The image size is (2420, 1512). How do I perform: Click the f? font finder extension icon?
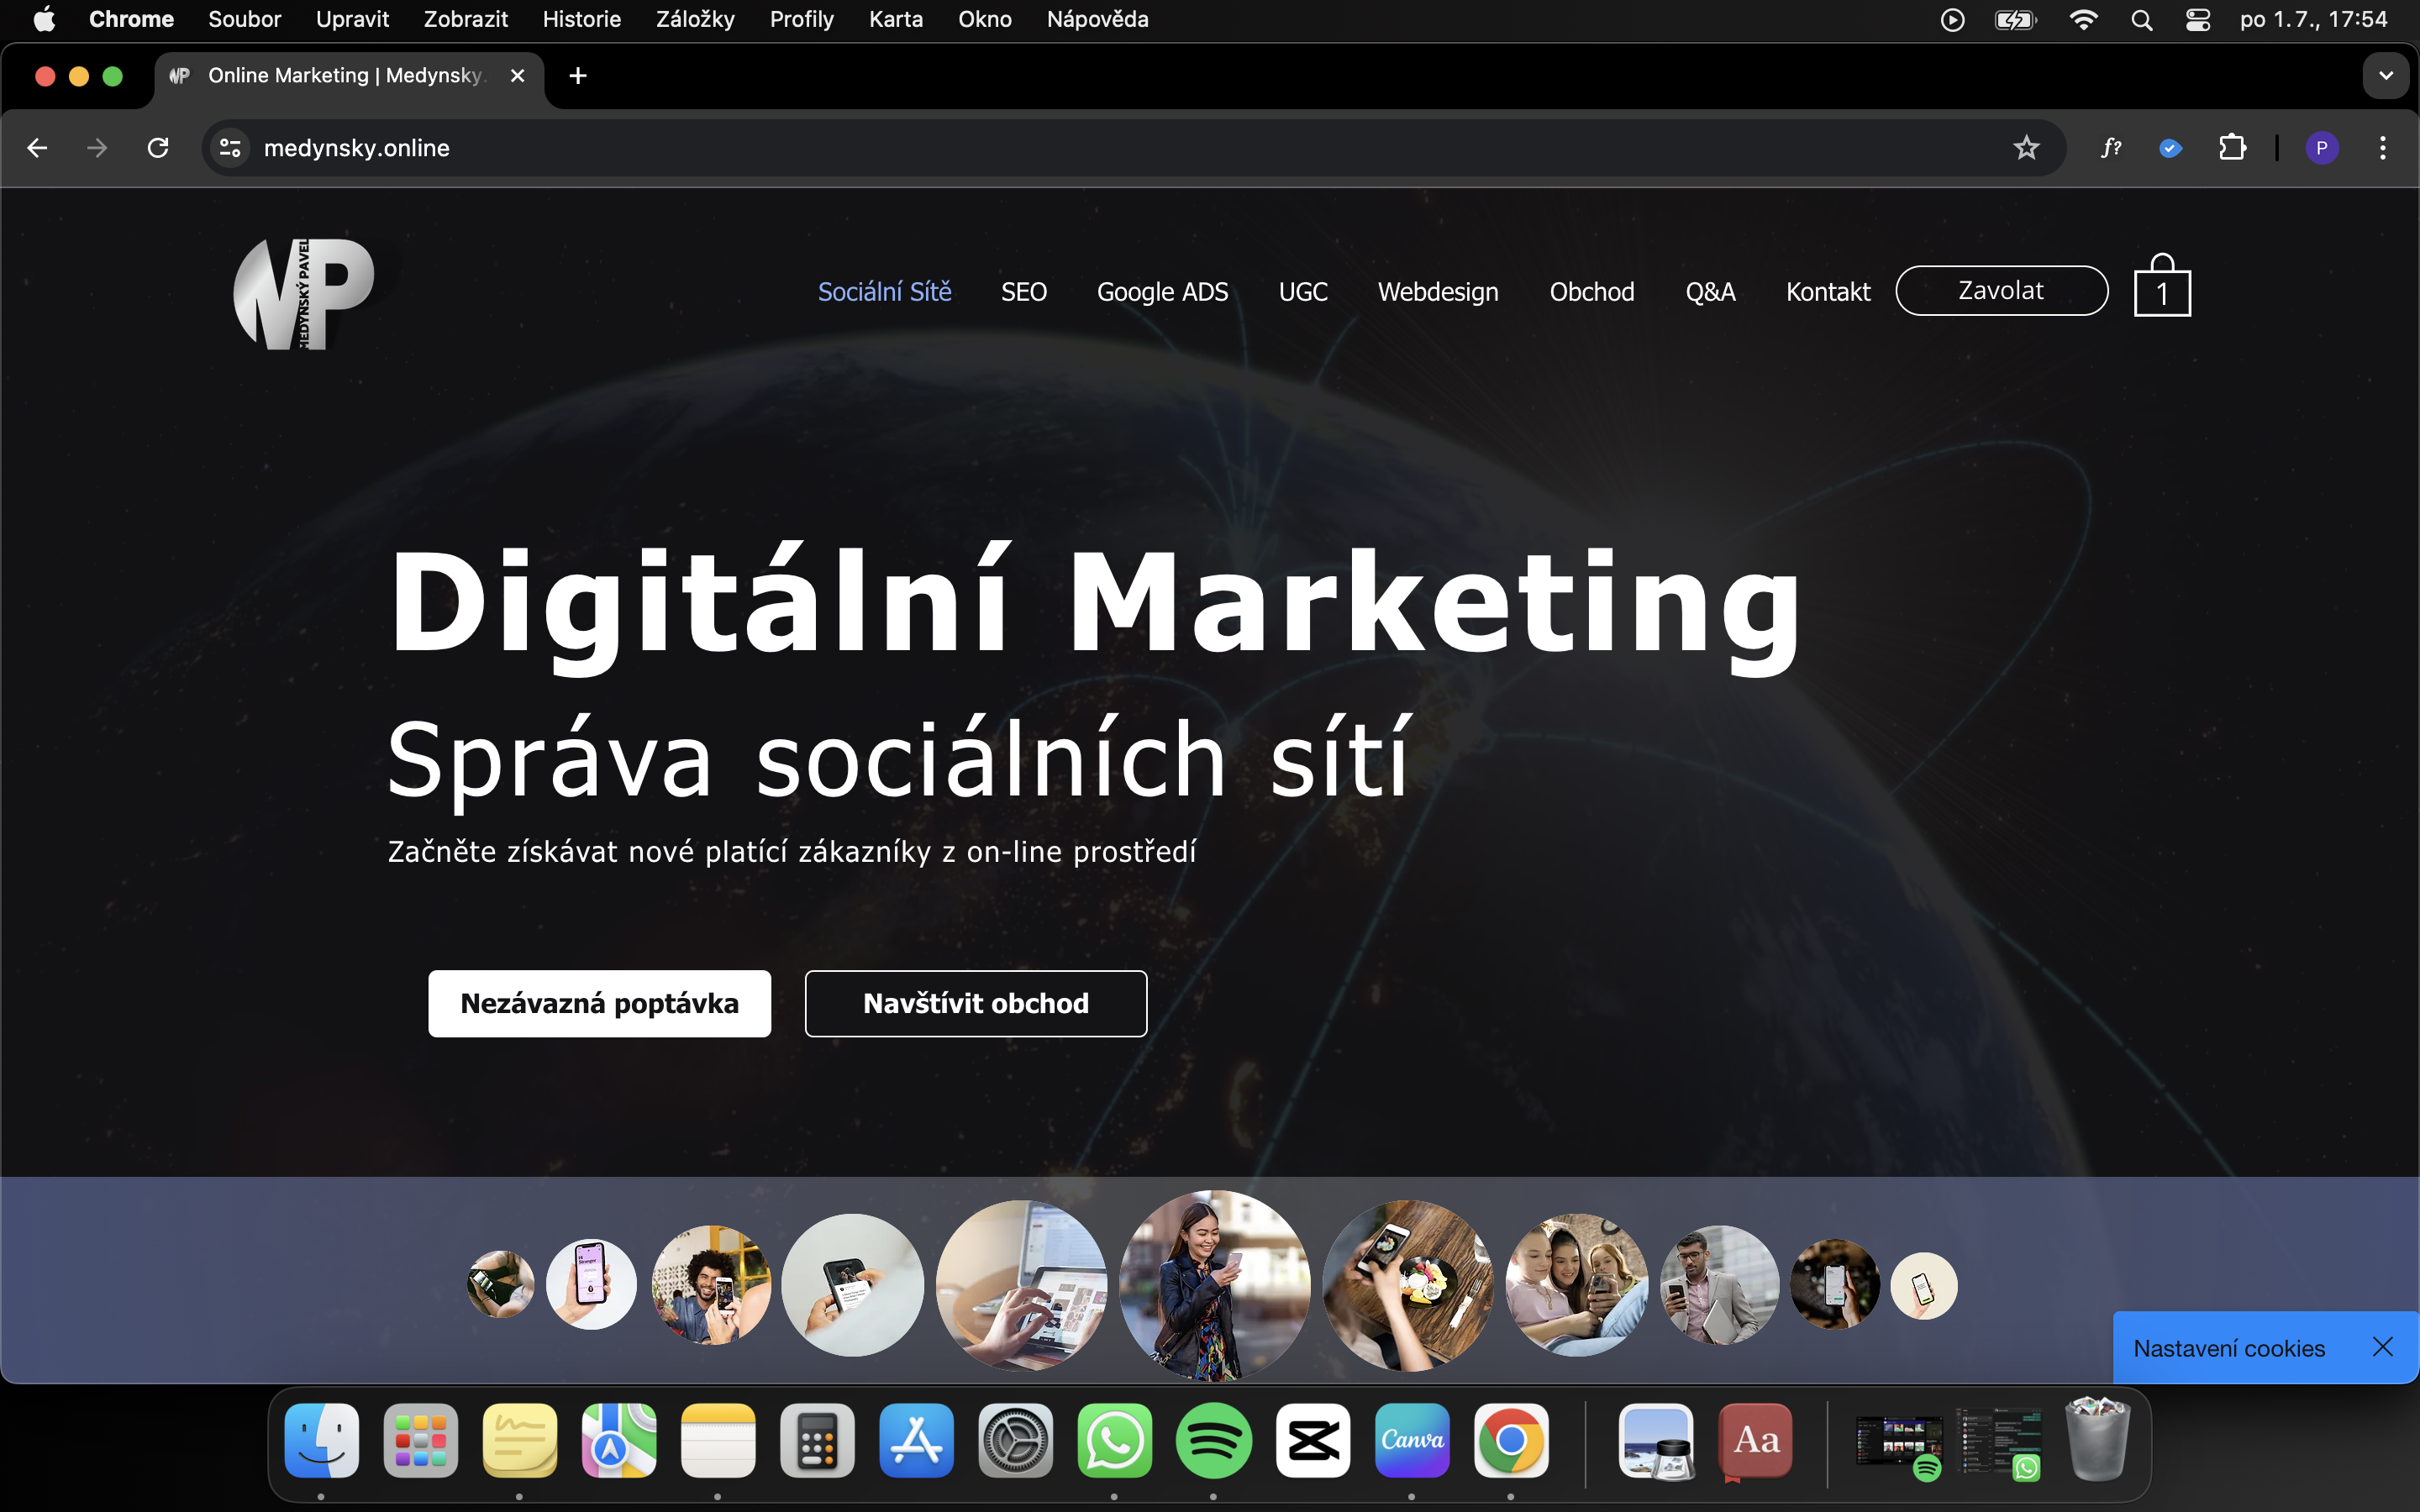[2111, 148]
